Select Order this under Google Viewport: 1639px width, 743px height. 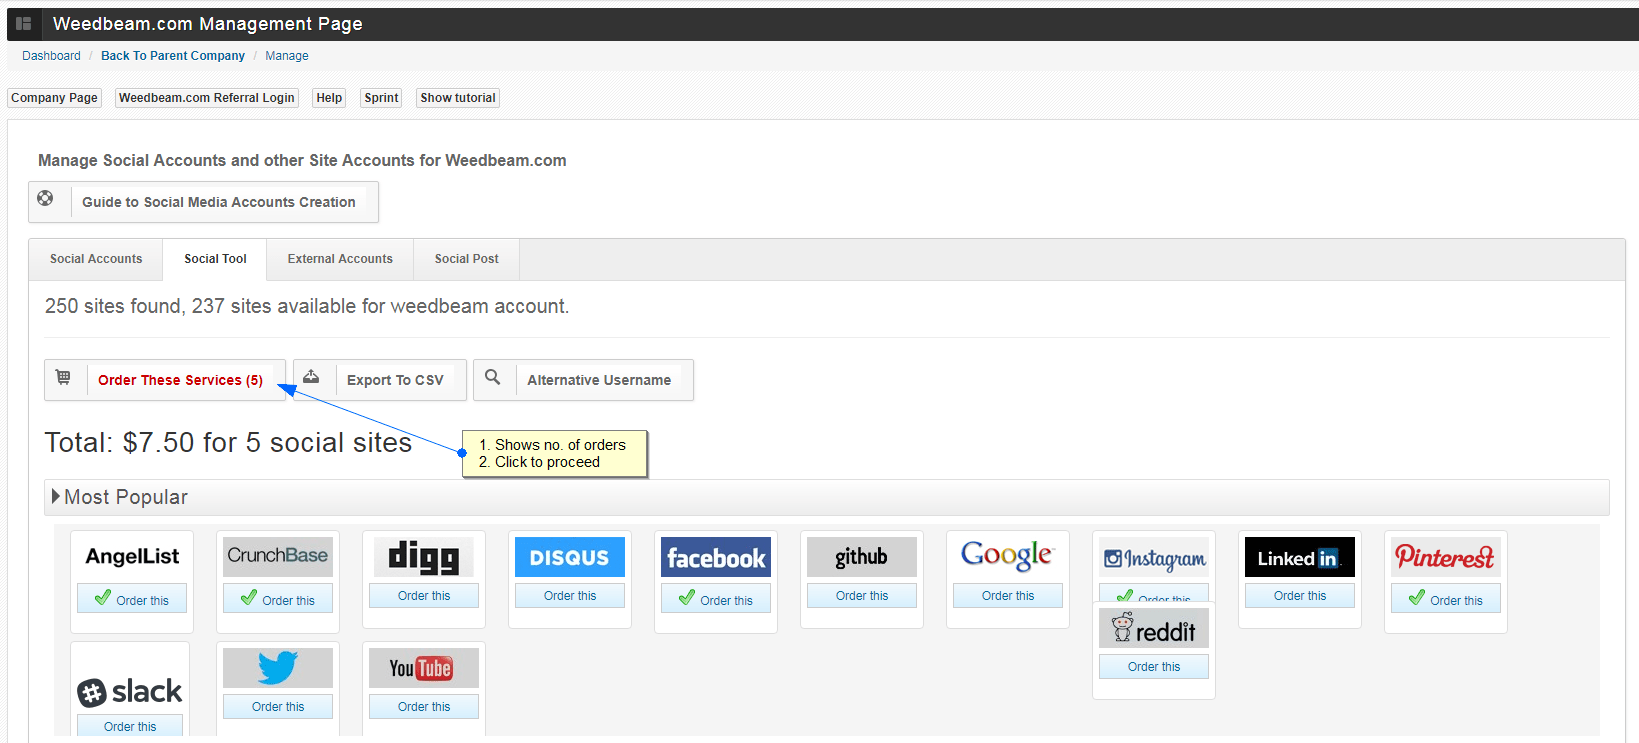(x=1008, y=596)
